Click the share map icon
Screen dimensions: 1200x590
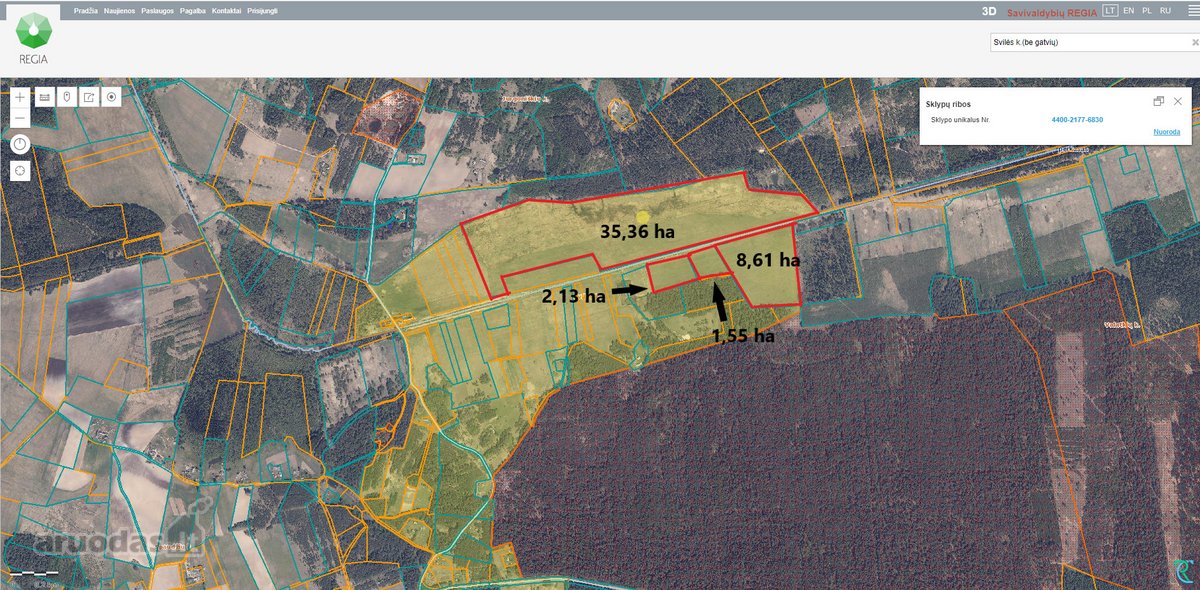(x=89, y=97)
